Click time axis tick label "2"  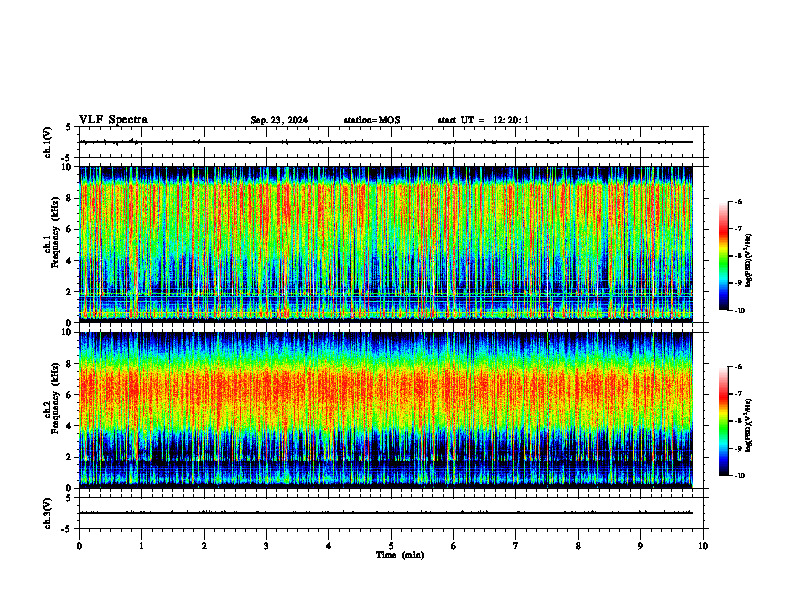tap(204, 546)
